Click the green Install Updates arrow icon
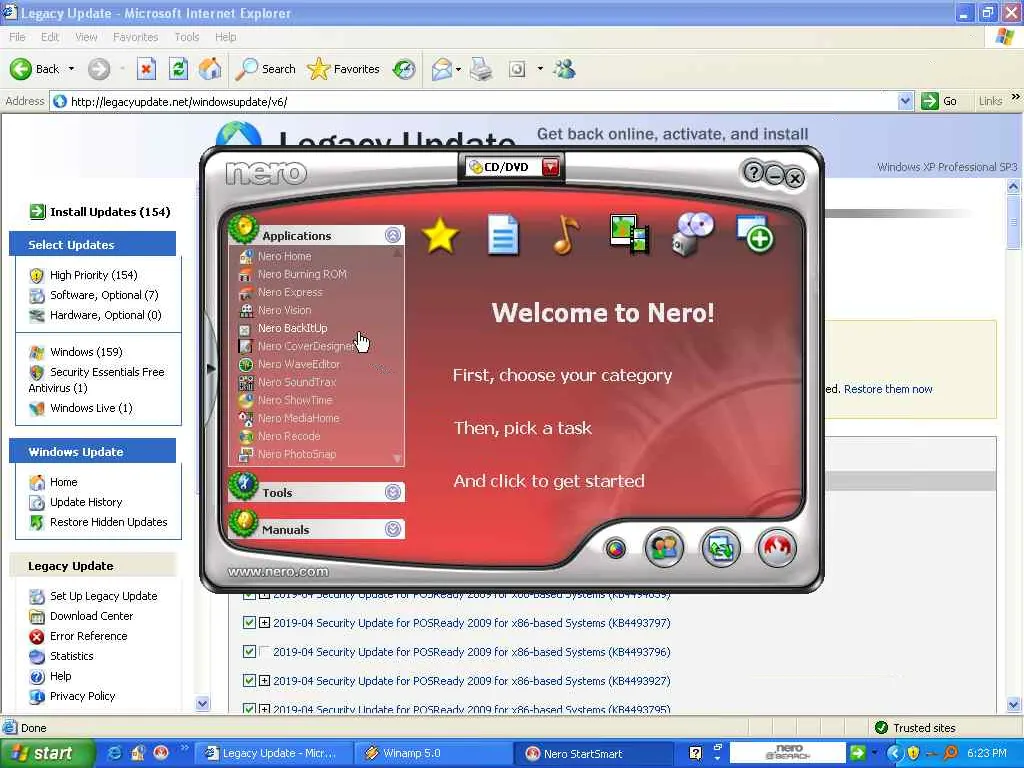1024x768 pixels. click(x=37, y=212)
